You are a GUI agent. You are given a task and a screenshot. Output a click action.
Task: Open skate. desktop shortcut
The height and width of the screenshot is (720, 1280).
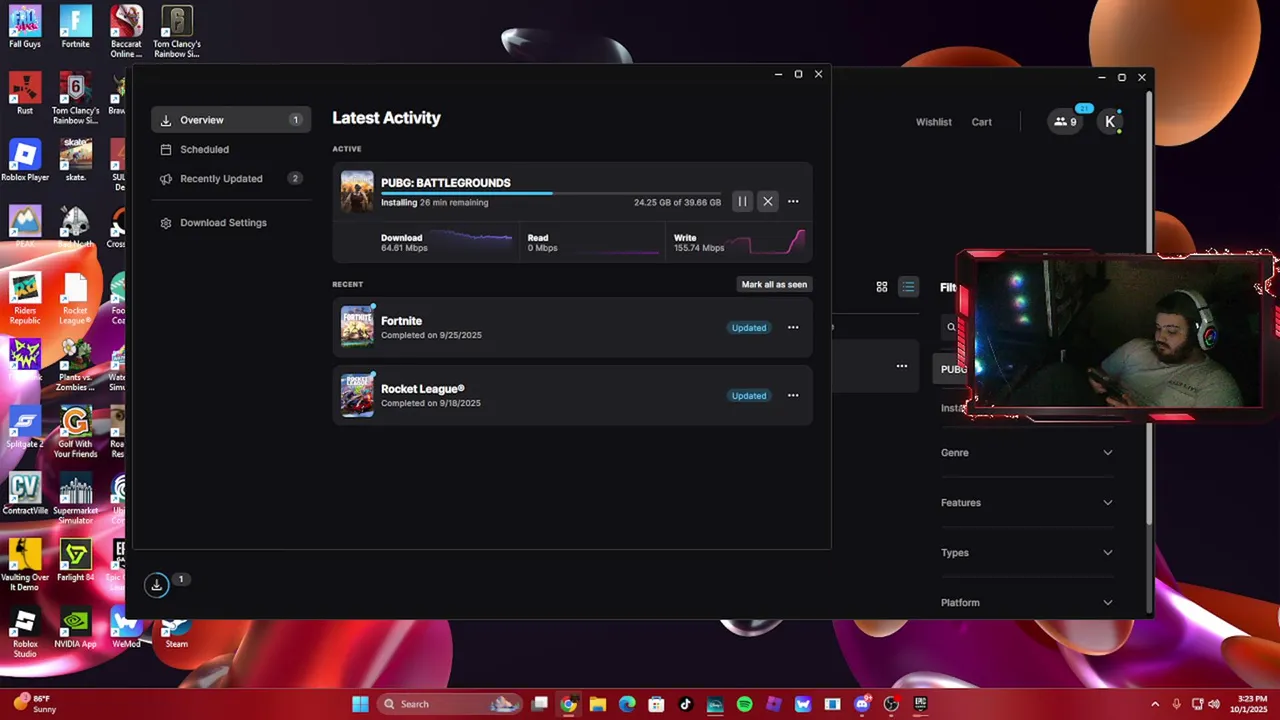coord(75,160)
